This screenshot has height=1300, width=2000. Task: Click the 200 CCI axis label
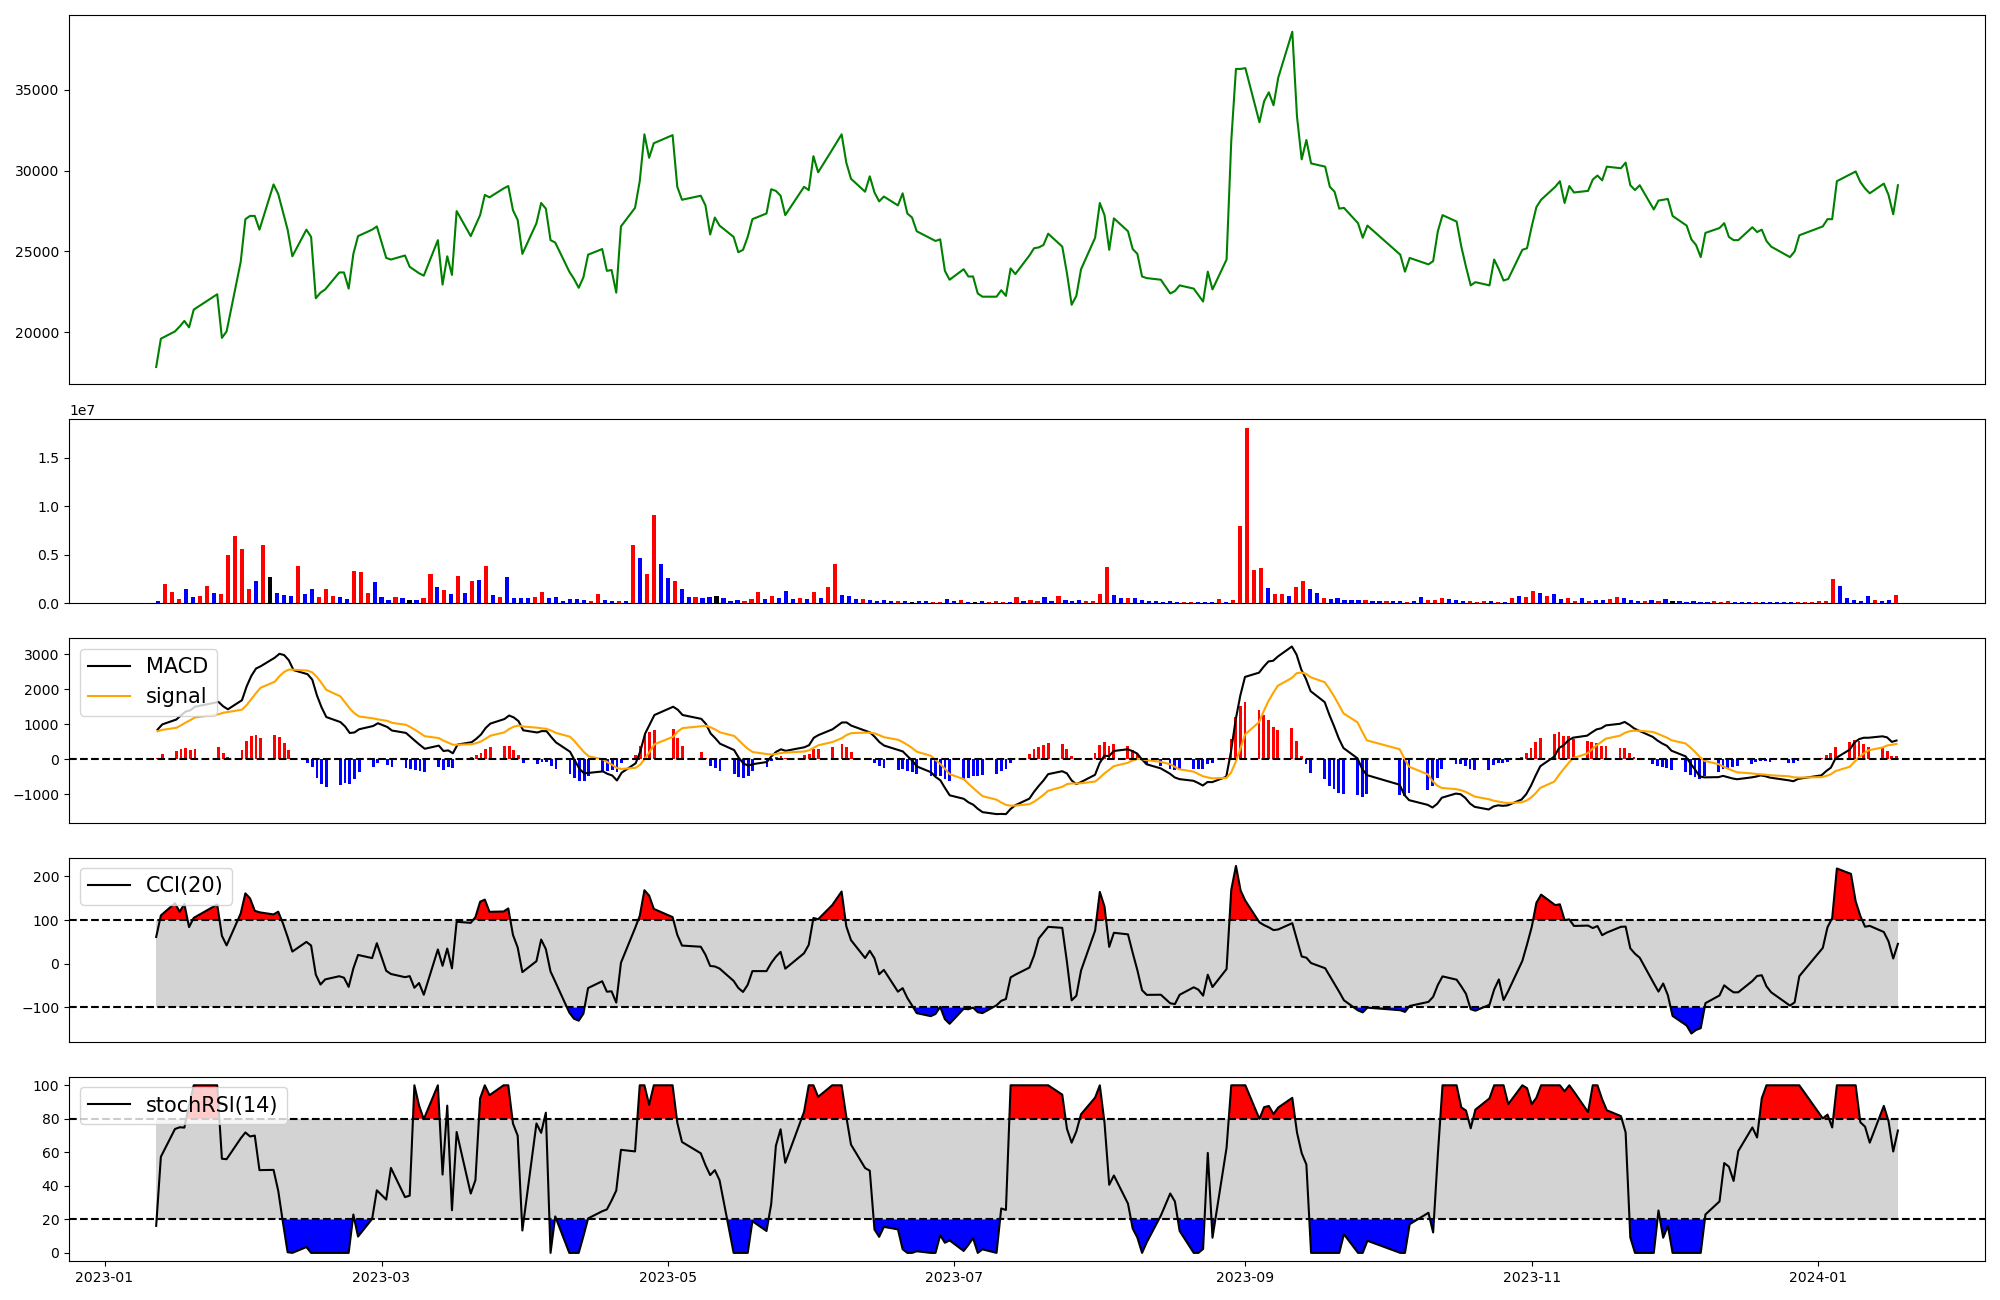click(x=46, y=877)
